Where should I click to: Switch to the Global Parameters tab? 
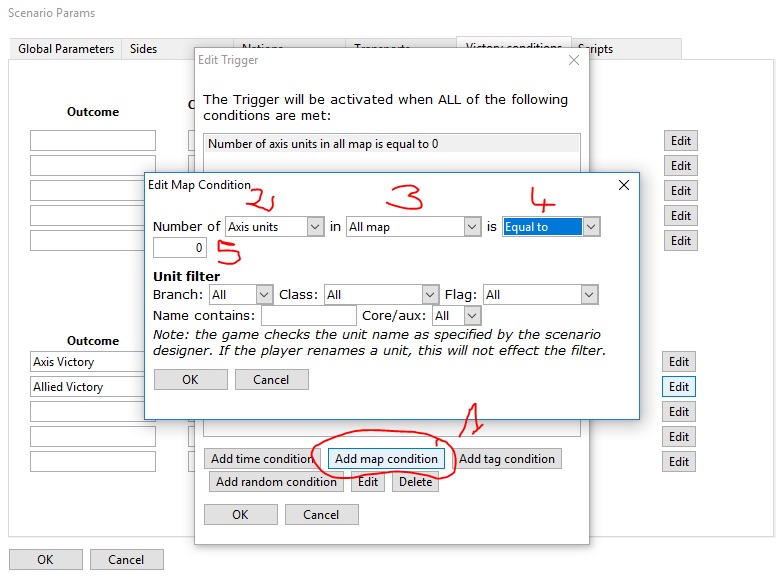pyautogui.click(x=66, y=49)
